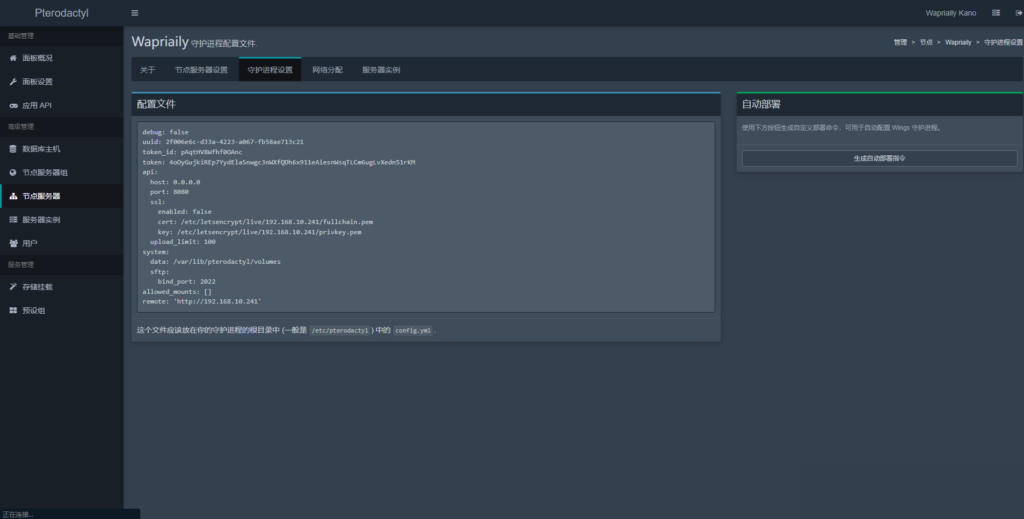The width and height of the screenshot is (1024, 519).
Task: Click the globe icon beside 节点服务器组
Action: click(13, 172)
